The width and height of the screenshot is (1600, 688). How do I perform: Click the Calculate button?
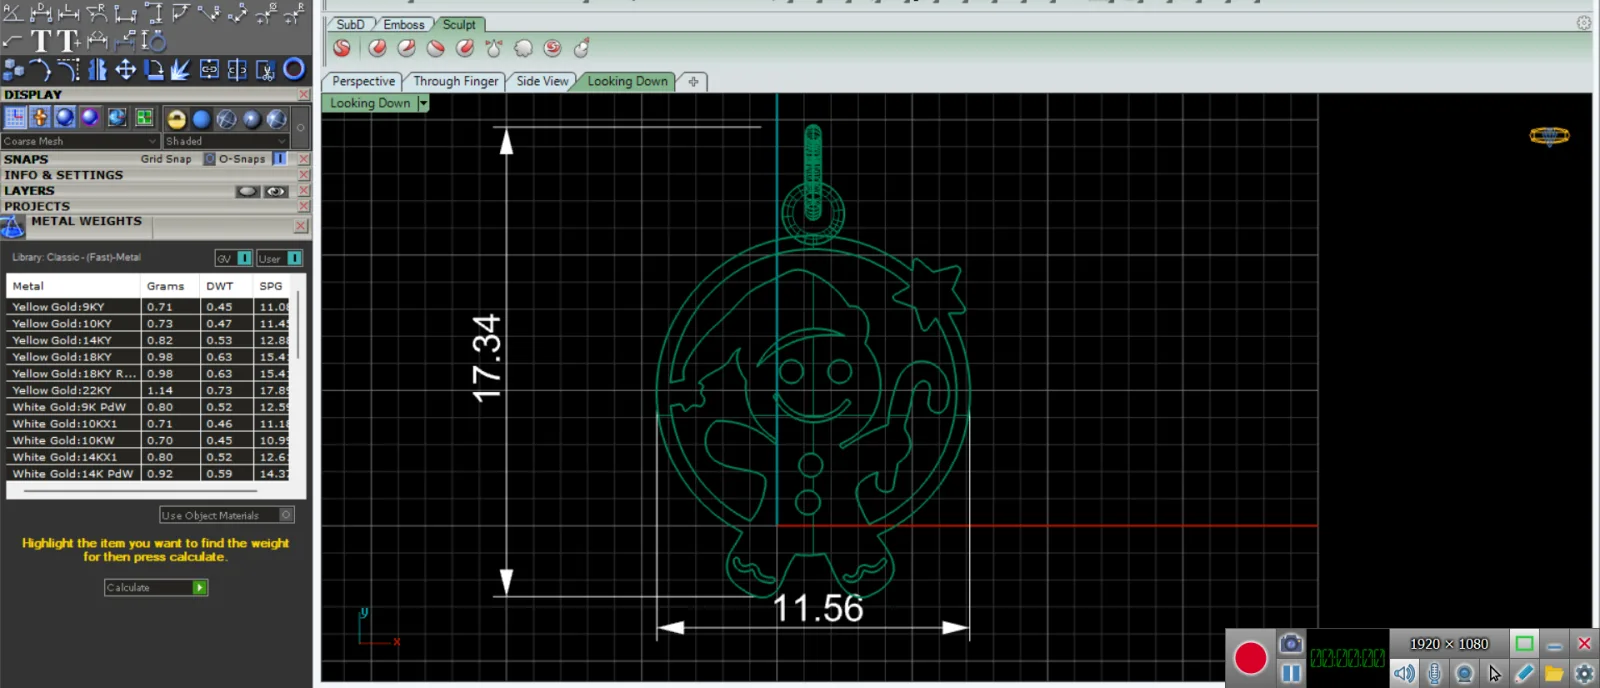(x=156, y=587)
